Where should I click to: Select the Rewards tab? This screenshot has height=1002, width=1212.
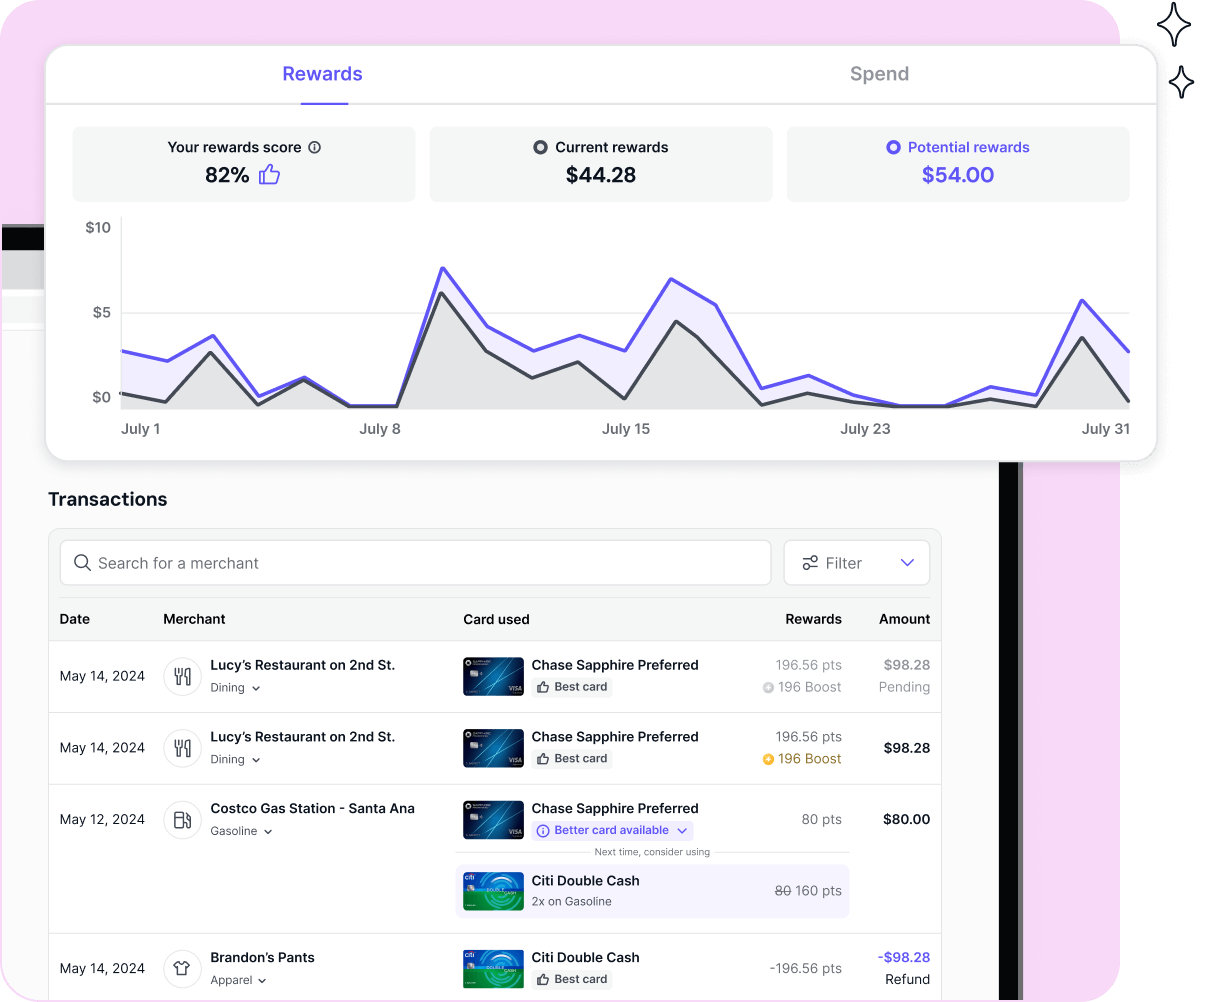(322, 73)
